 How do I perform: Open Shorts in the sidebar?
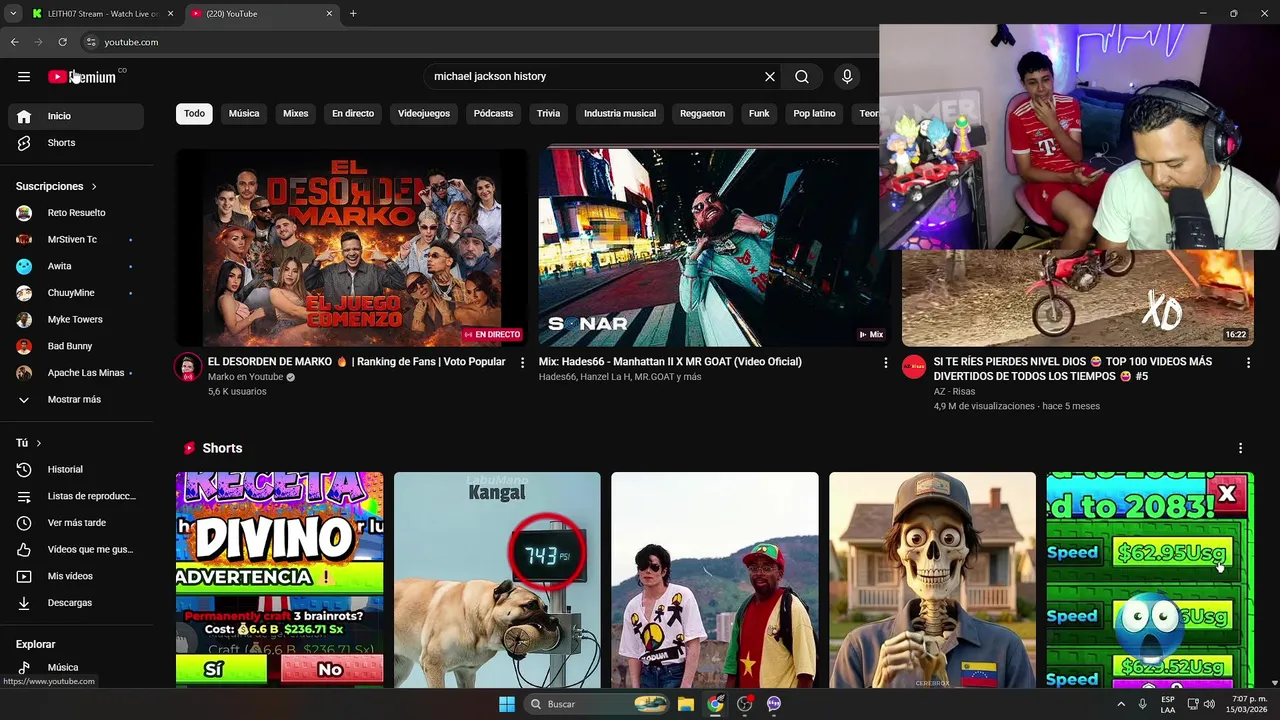[76, 143]
